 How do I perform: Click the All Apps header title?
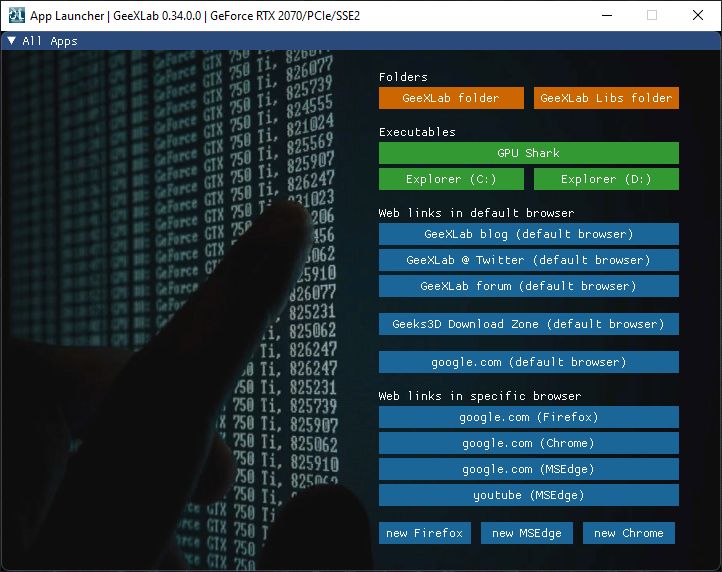[50, 41]
